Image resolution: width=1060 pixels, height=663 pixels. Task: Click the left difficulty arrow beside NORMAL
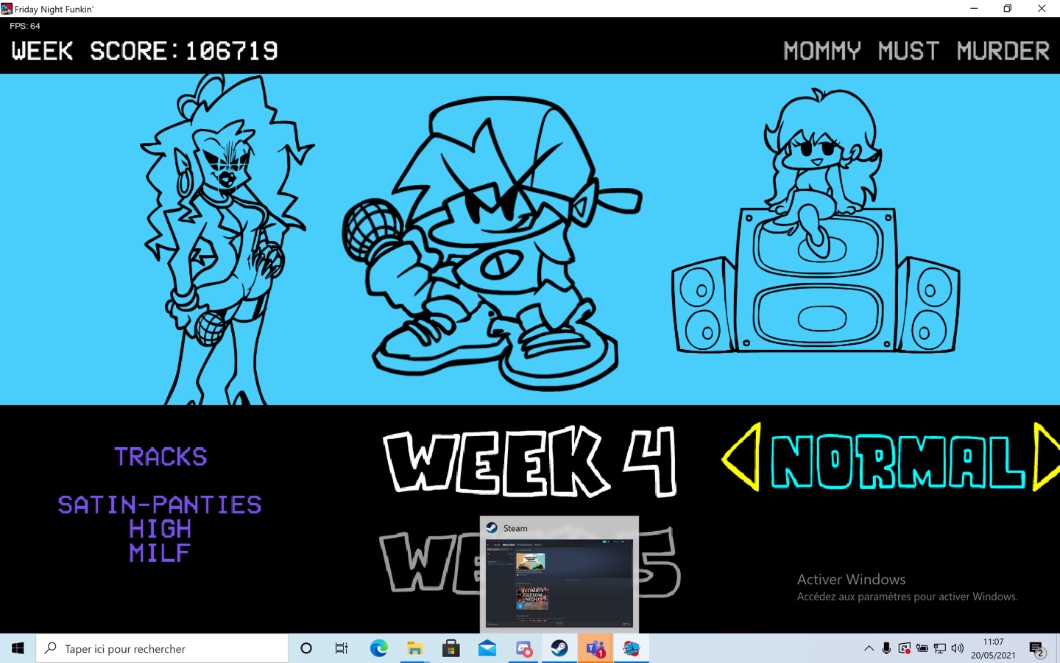[741, 458]
